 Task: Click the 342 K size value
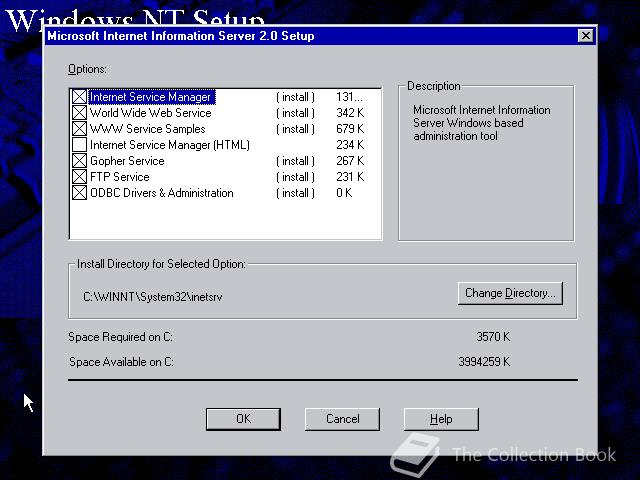(350, 113)
